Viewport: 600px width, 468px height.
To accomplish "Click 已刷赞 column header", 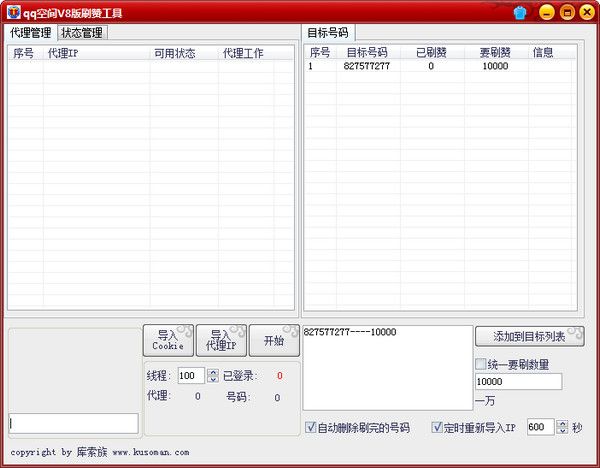I will point(432,52).
